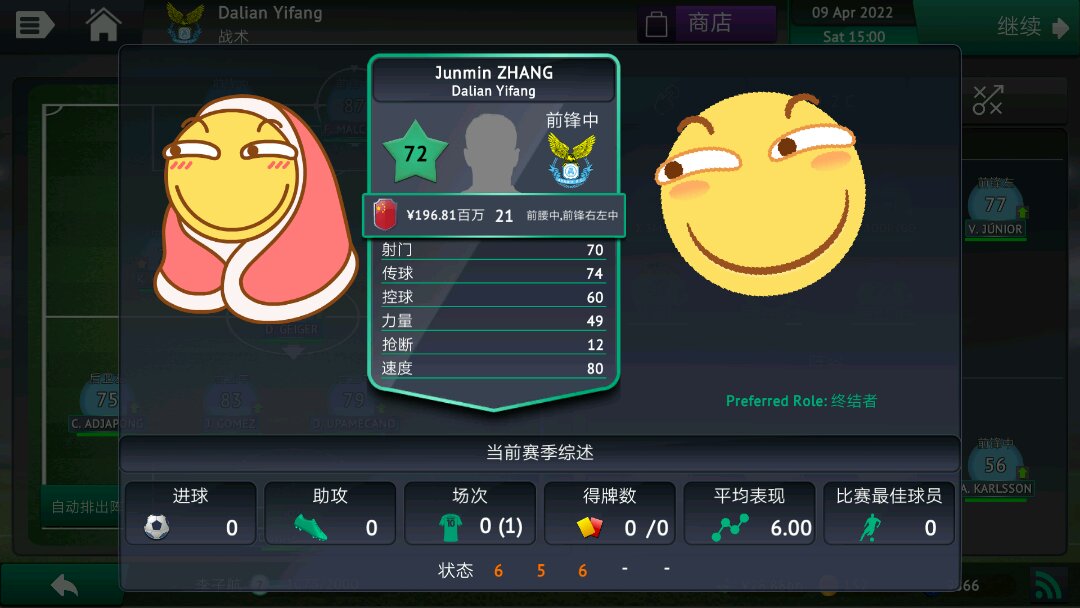The height and width of the screenshot is (608, 1080).
Task: Click the 继续 continue button
Action: (1032, 27)
